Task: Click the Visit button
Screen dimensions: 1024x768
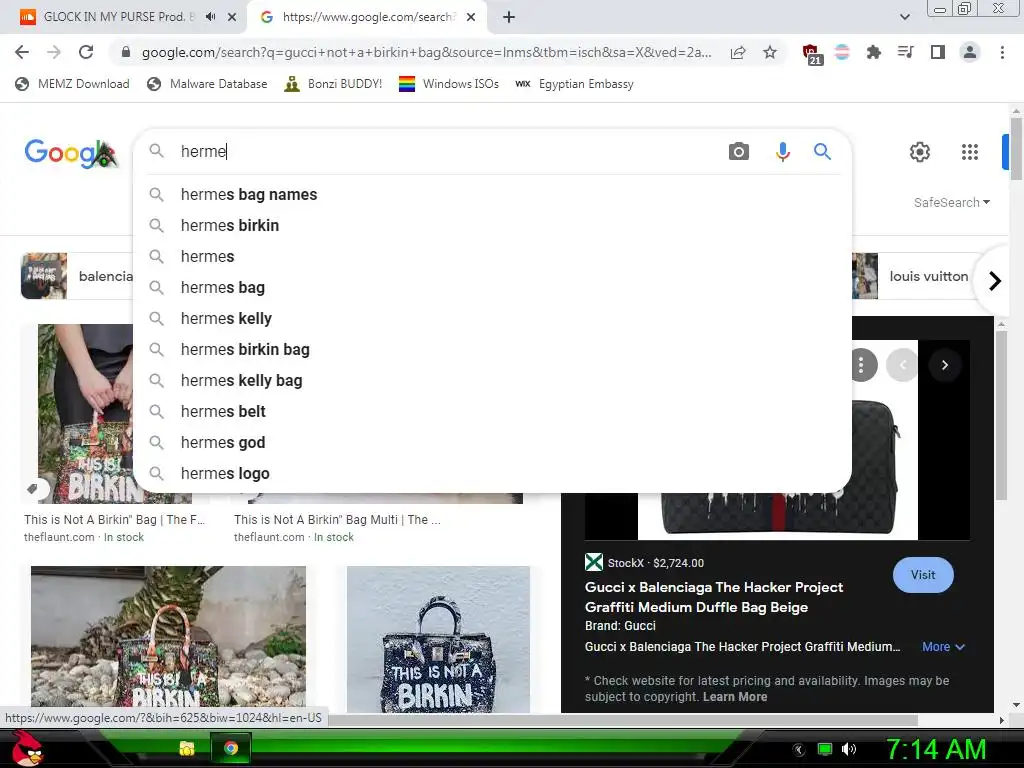Action: tap(923, 575)
